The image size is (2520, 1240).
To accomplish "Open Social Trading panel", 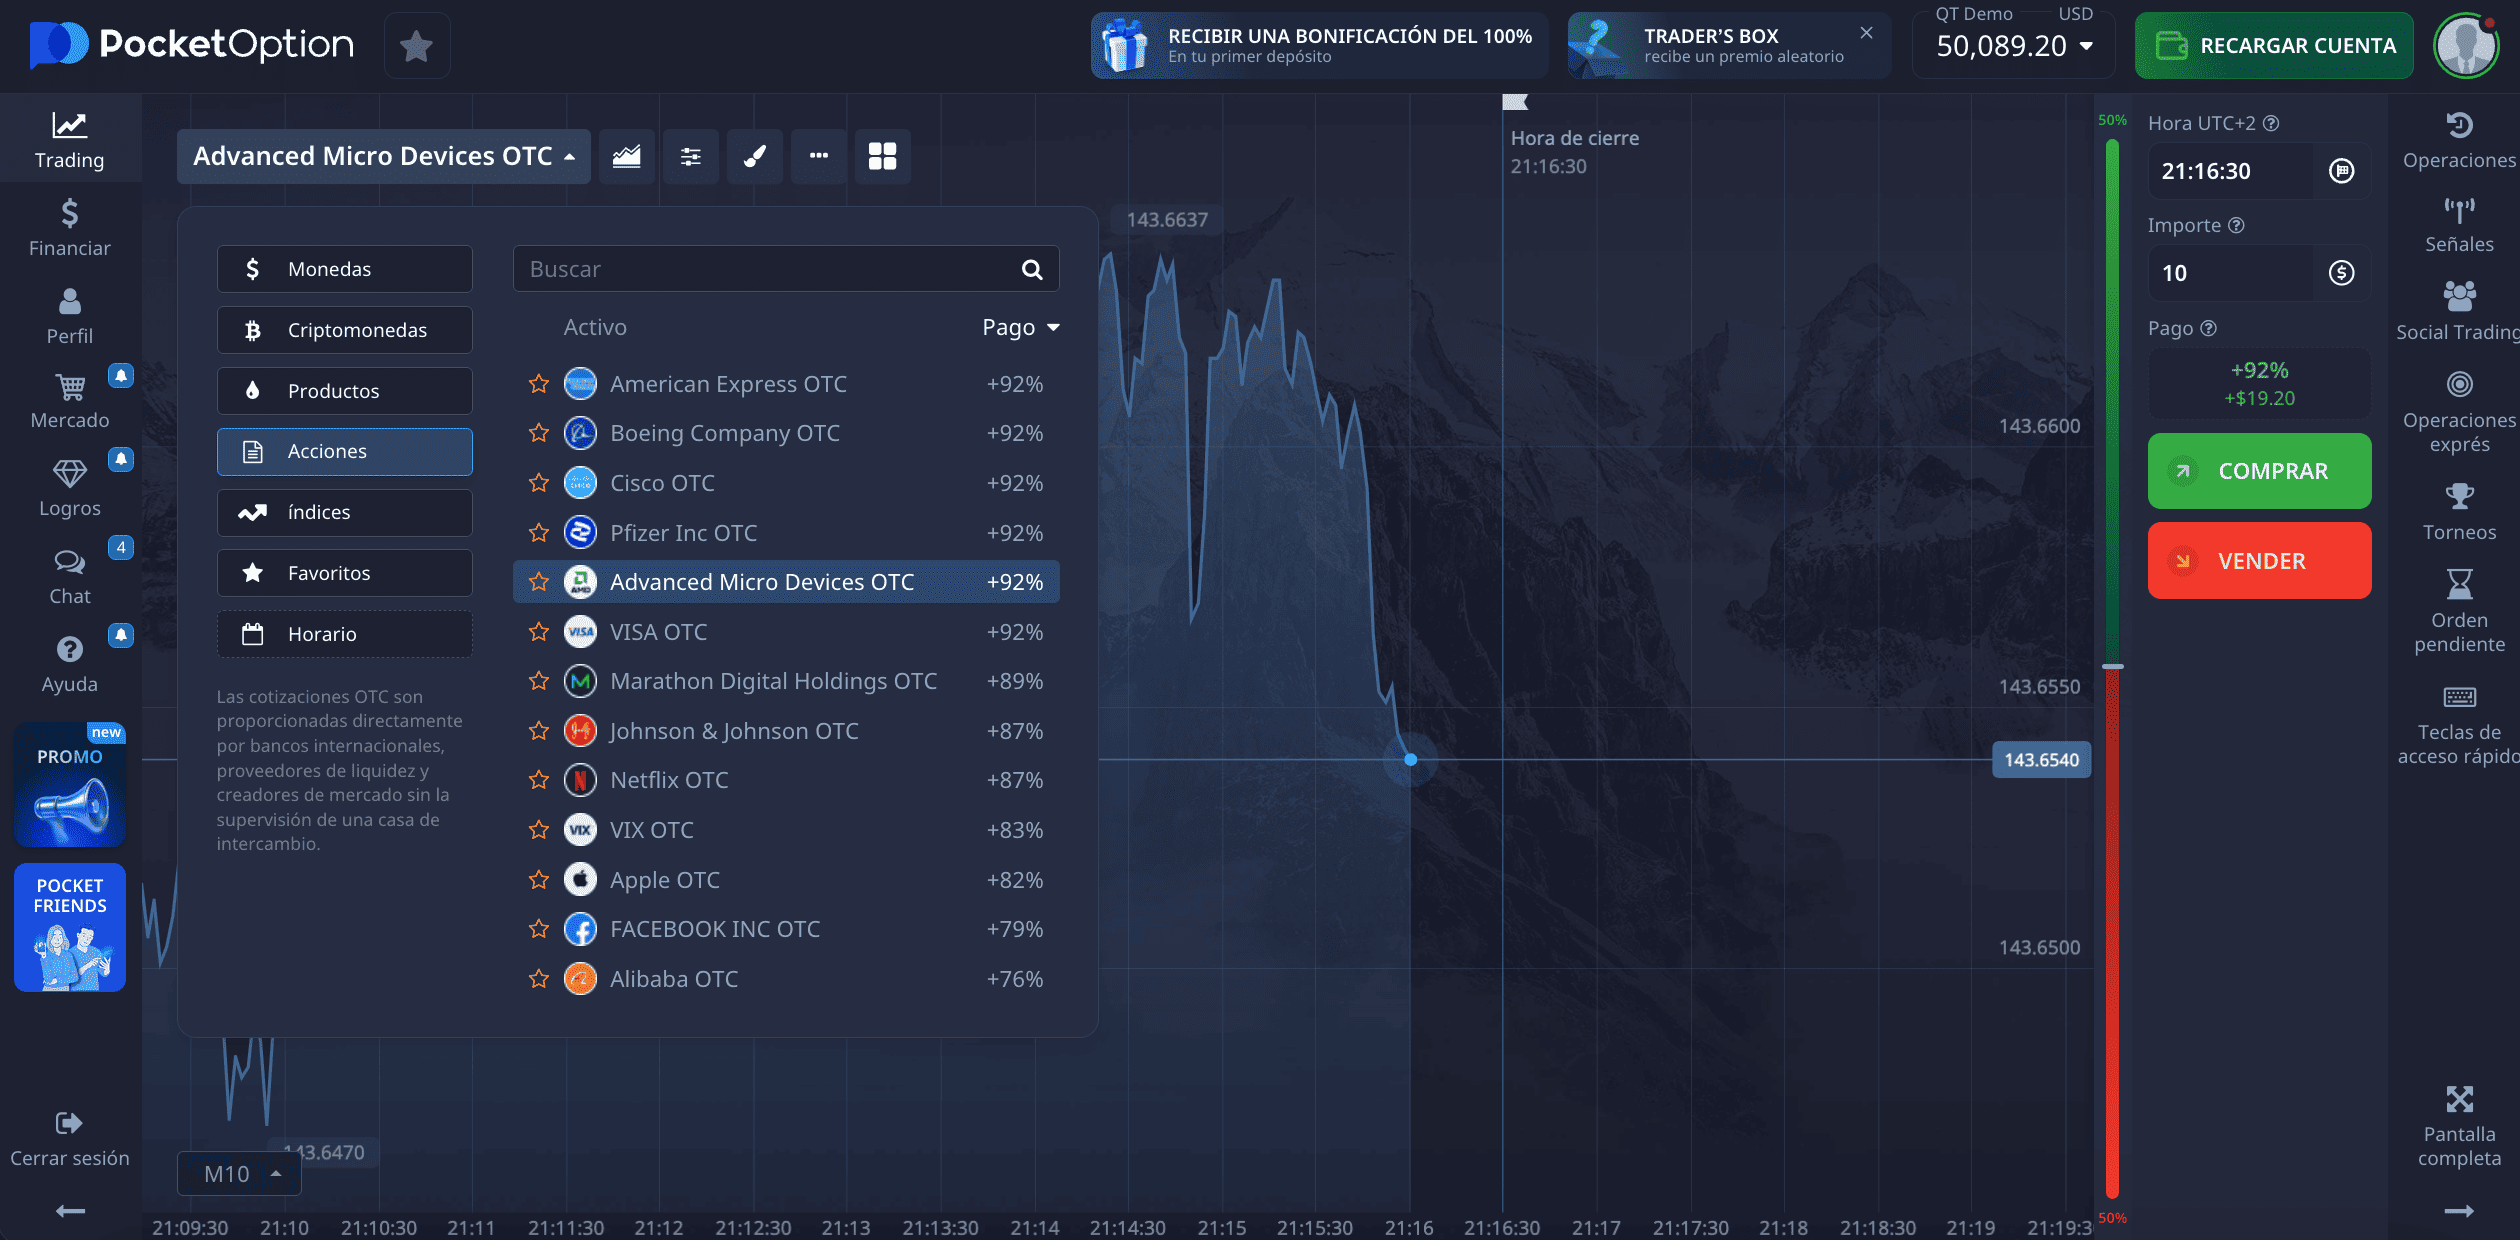I will (2459, 312).
